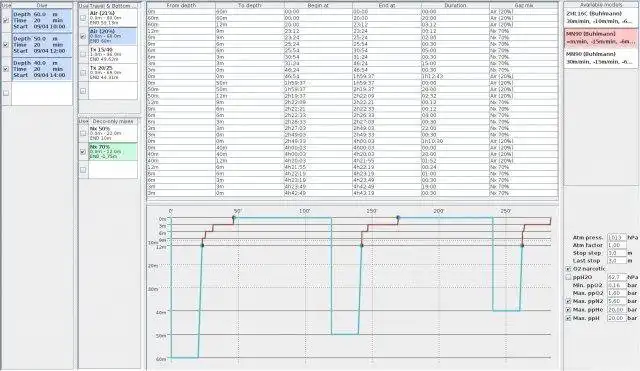The width and height of the screenshot is (640, 371).
Task: Click the Stop step value field
Action: [x=616, y=253]
